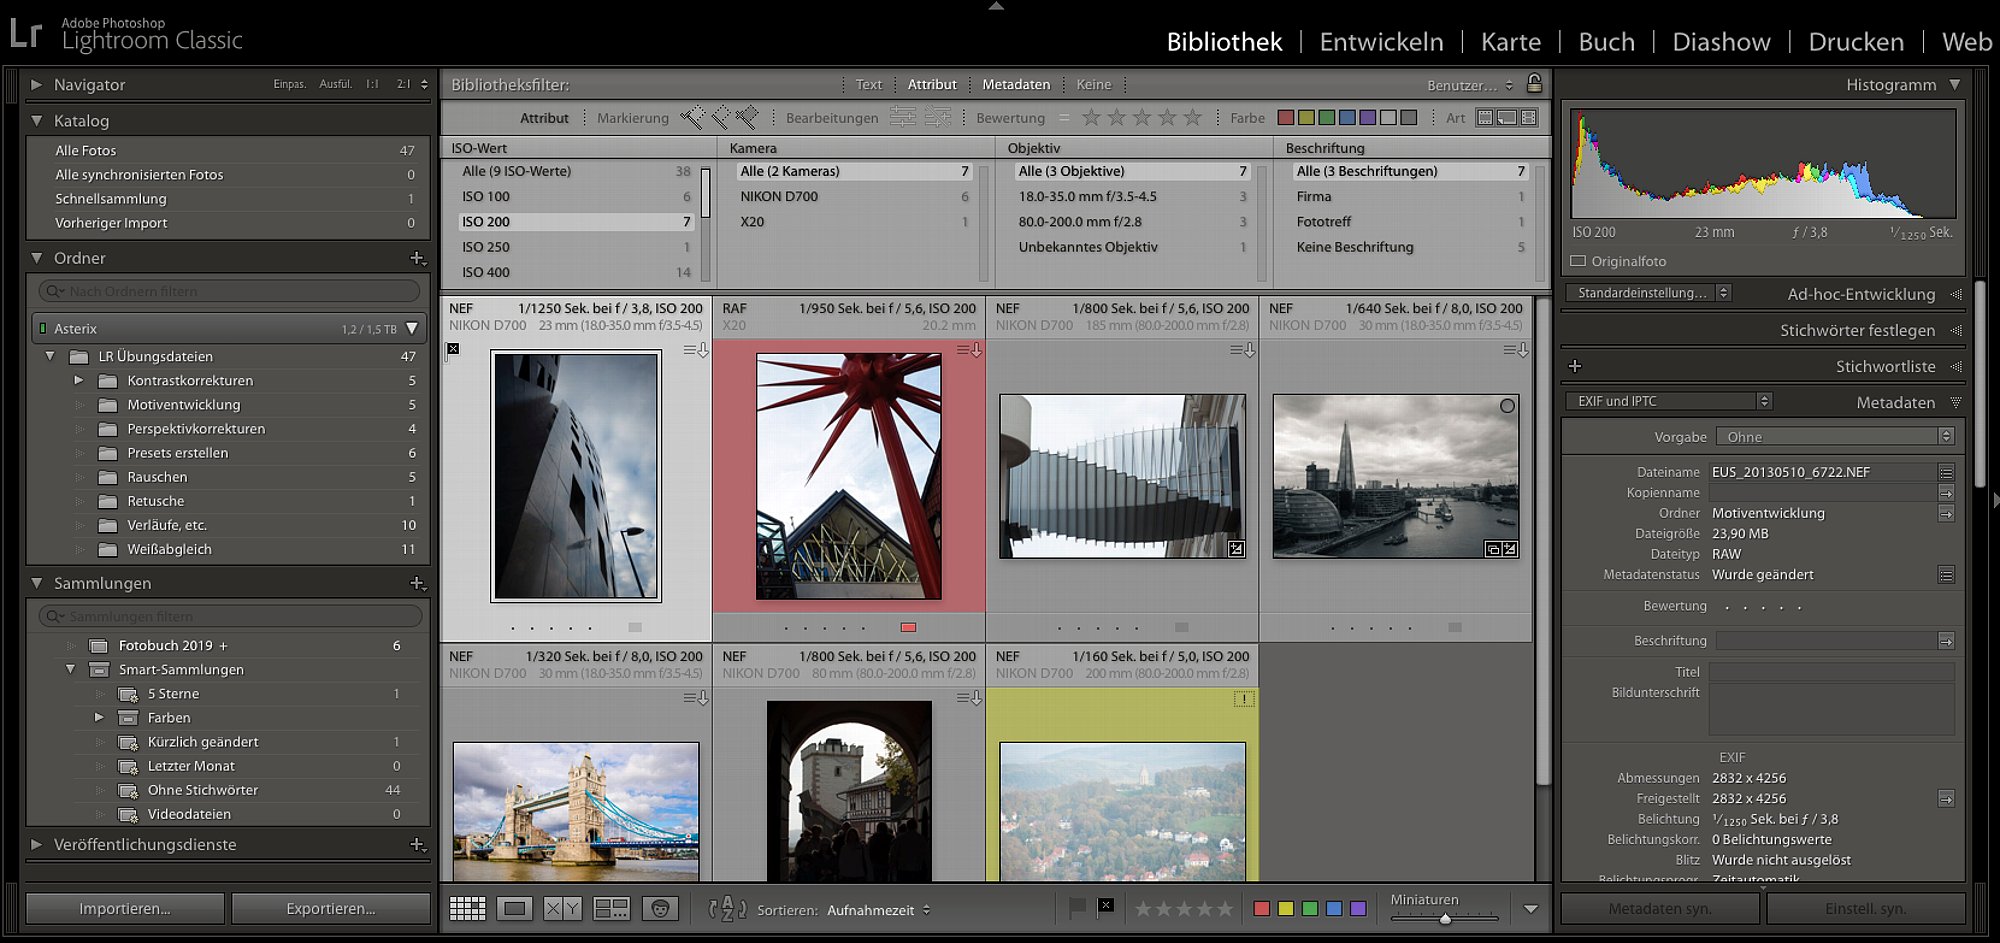Click the rating comparison equals symbol
The image size is (2000, 943).
[x=1064, y=118]
